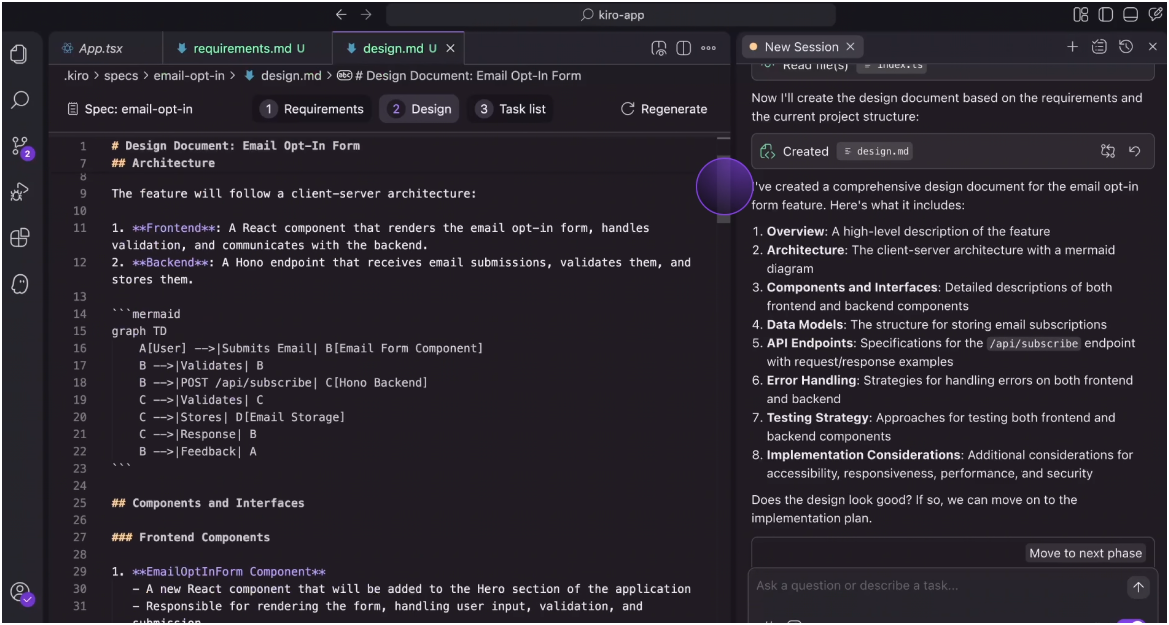Screen dimensions: 1169x625
Task: Toggle the Kiro chat panel icon
Action: (x=1155, y=15)
